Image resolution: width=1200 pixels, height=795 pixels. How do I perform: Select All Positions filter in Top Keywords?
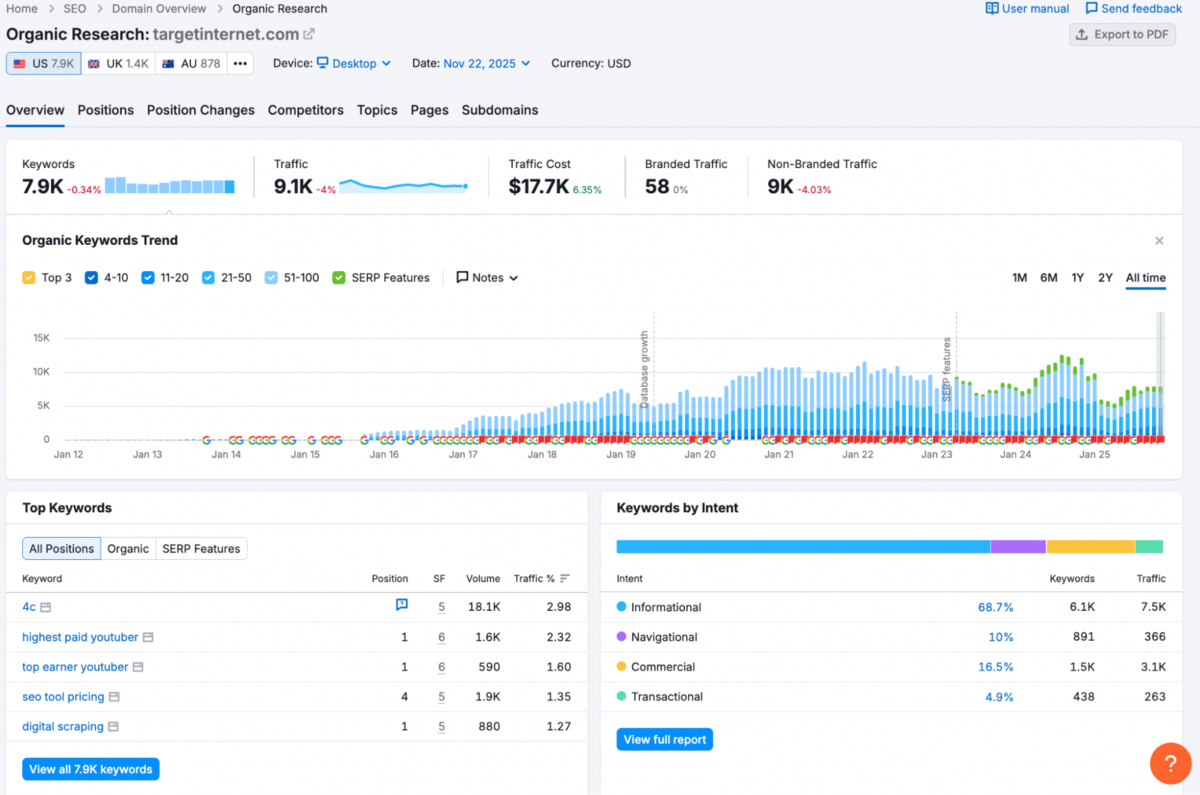[x=62, y=548]
